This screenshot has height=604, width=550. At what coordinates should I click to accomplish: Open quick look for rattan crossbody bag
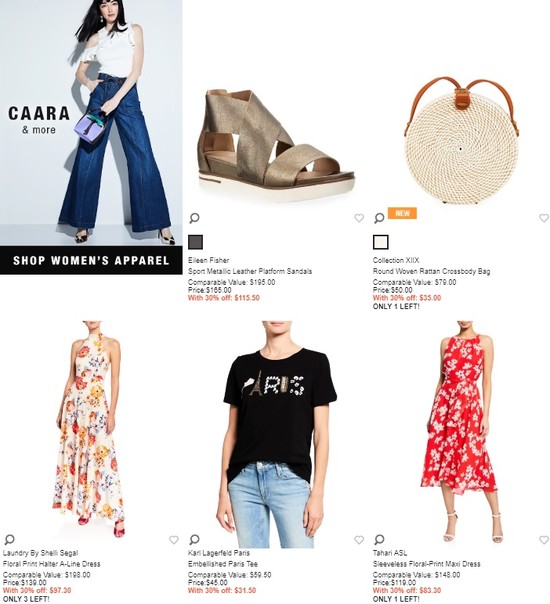tap(379, 218)
